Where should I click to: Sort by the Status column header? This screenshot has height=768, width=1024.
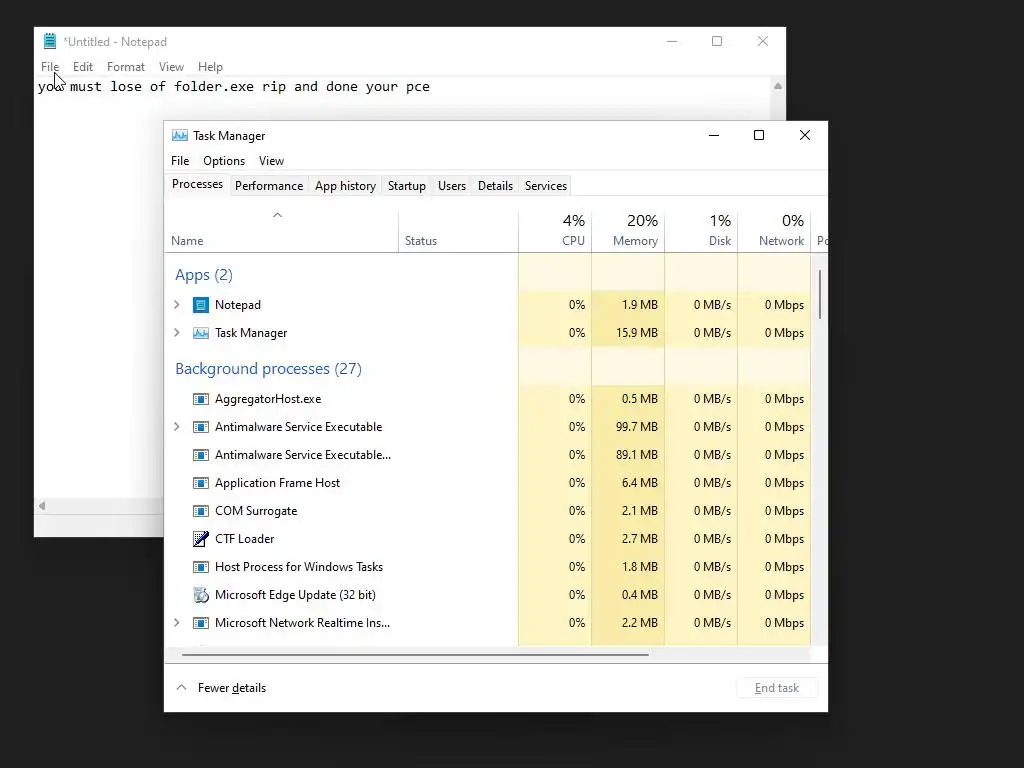(x=458, y=231)
